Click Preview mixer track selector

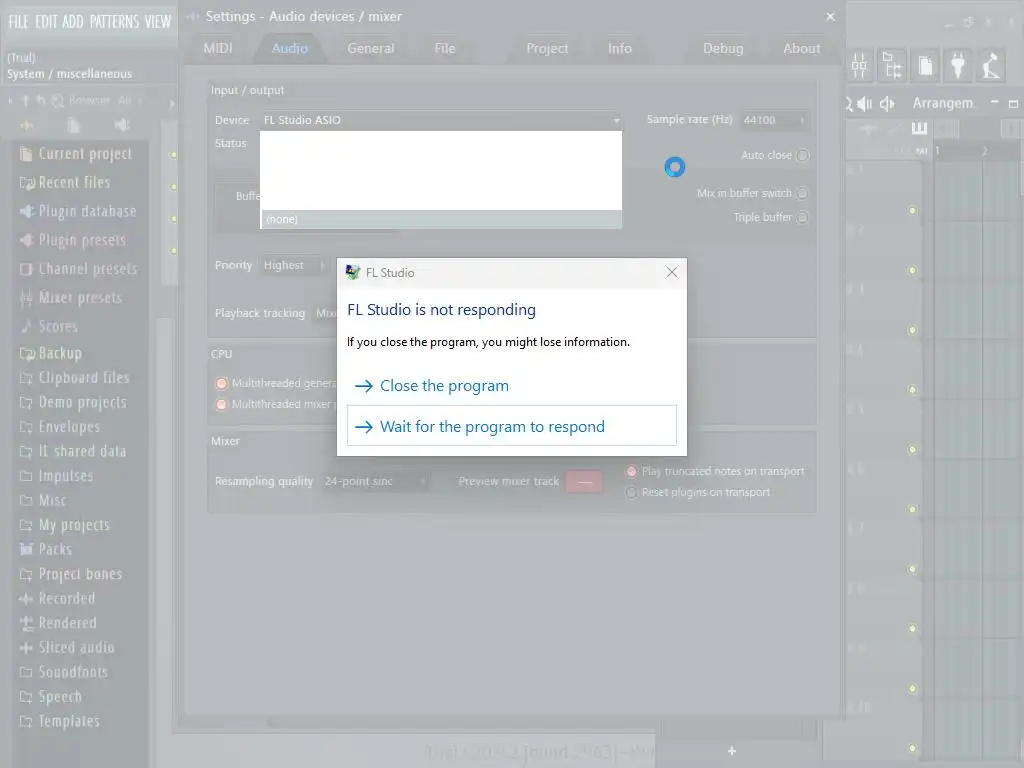[584, 482]
